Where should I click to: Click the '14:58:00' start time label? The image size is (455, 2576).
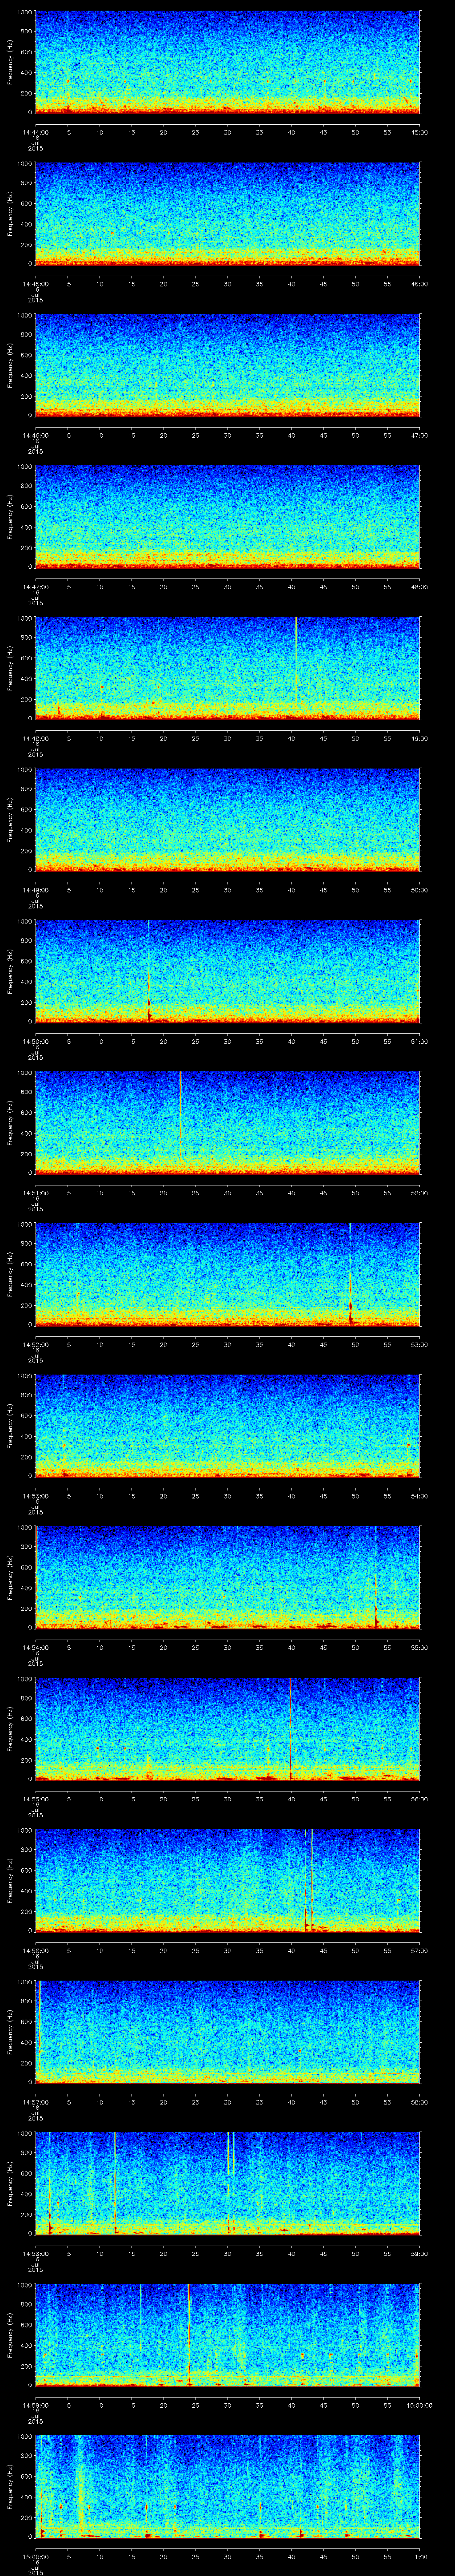click(x=35, y=2253)
